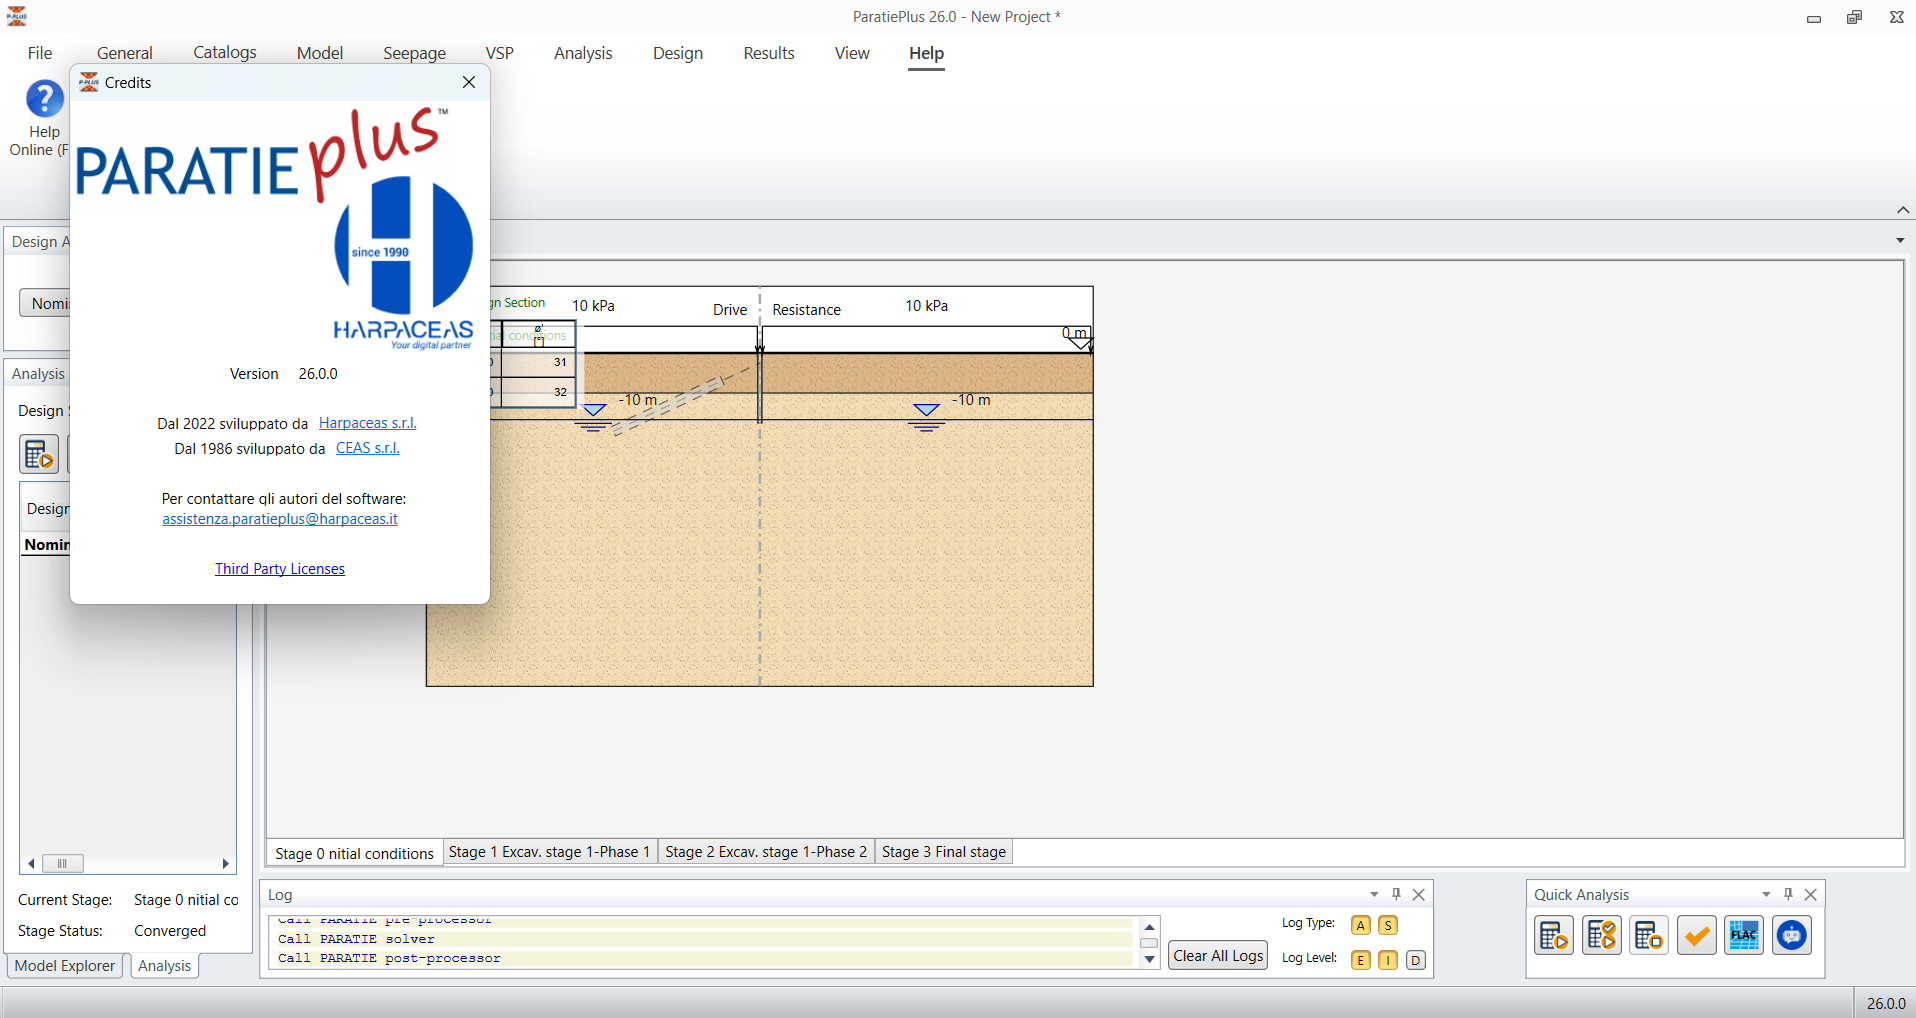1916x1018 pixels.
Task: Open the Results ribbon tab
Action: coord(769,53)
